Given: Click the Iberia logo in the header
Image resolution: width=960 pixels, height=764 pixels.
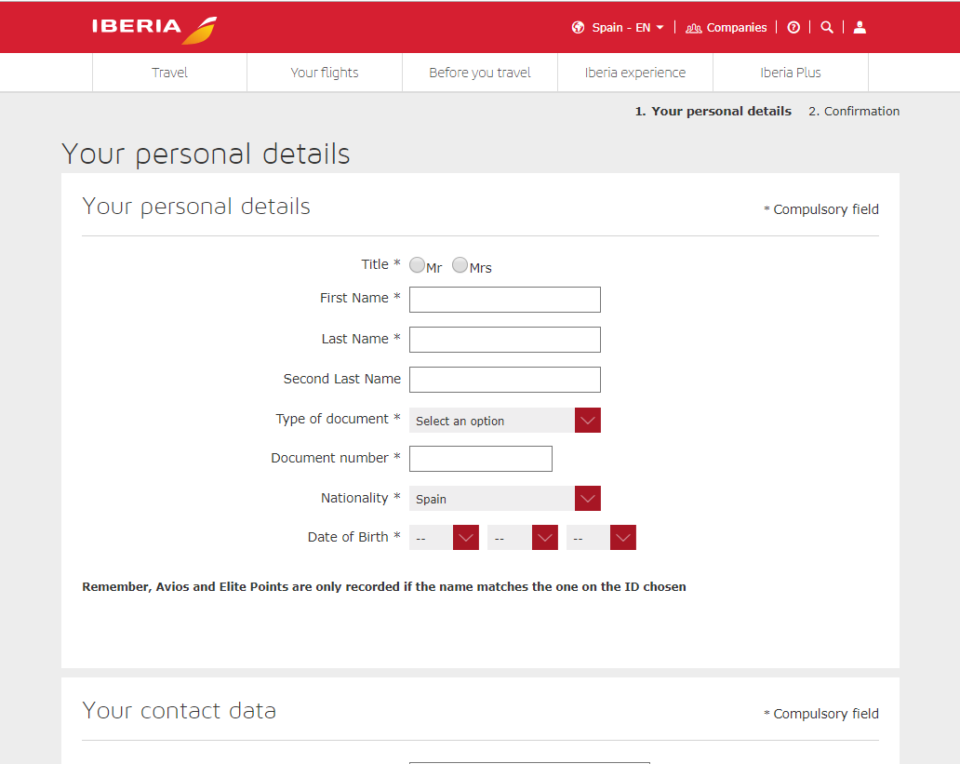Looking at the screenshot, I should click(154, 28).
